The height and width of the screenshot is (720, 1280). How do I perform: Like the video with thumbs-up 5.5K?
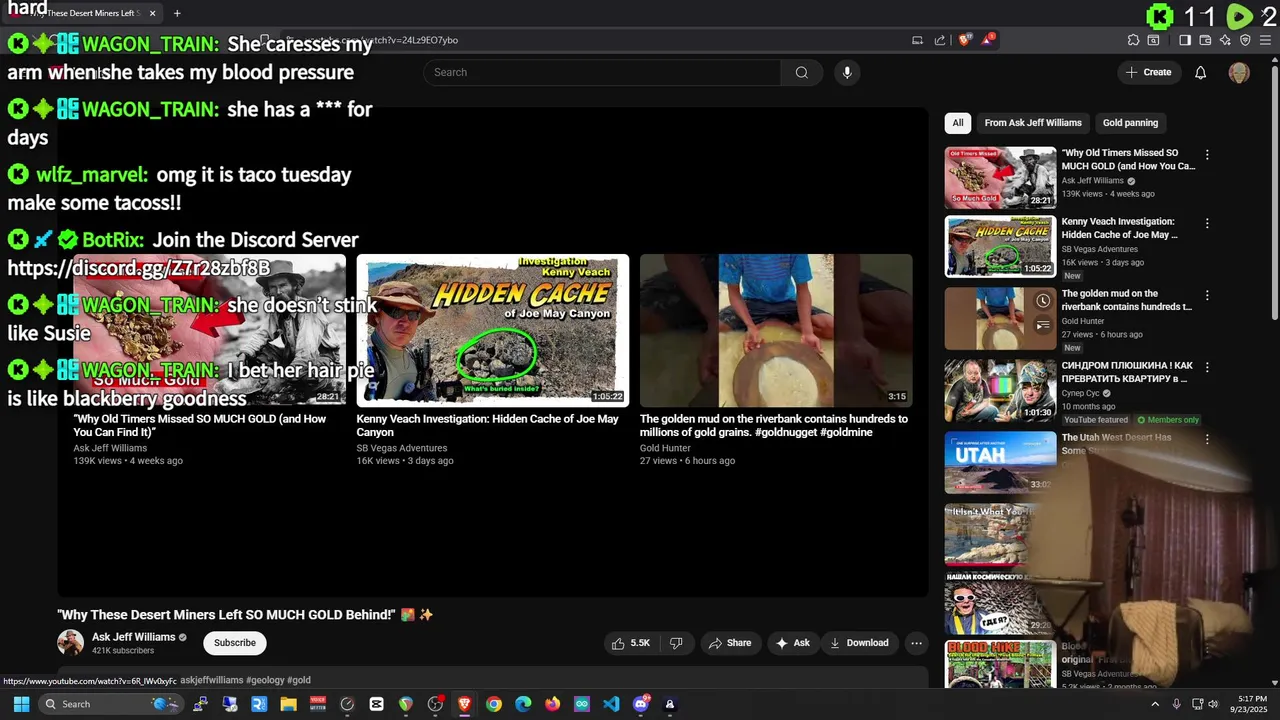tap(632, 643)
